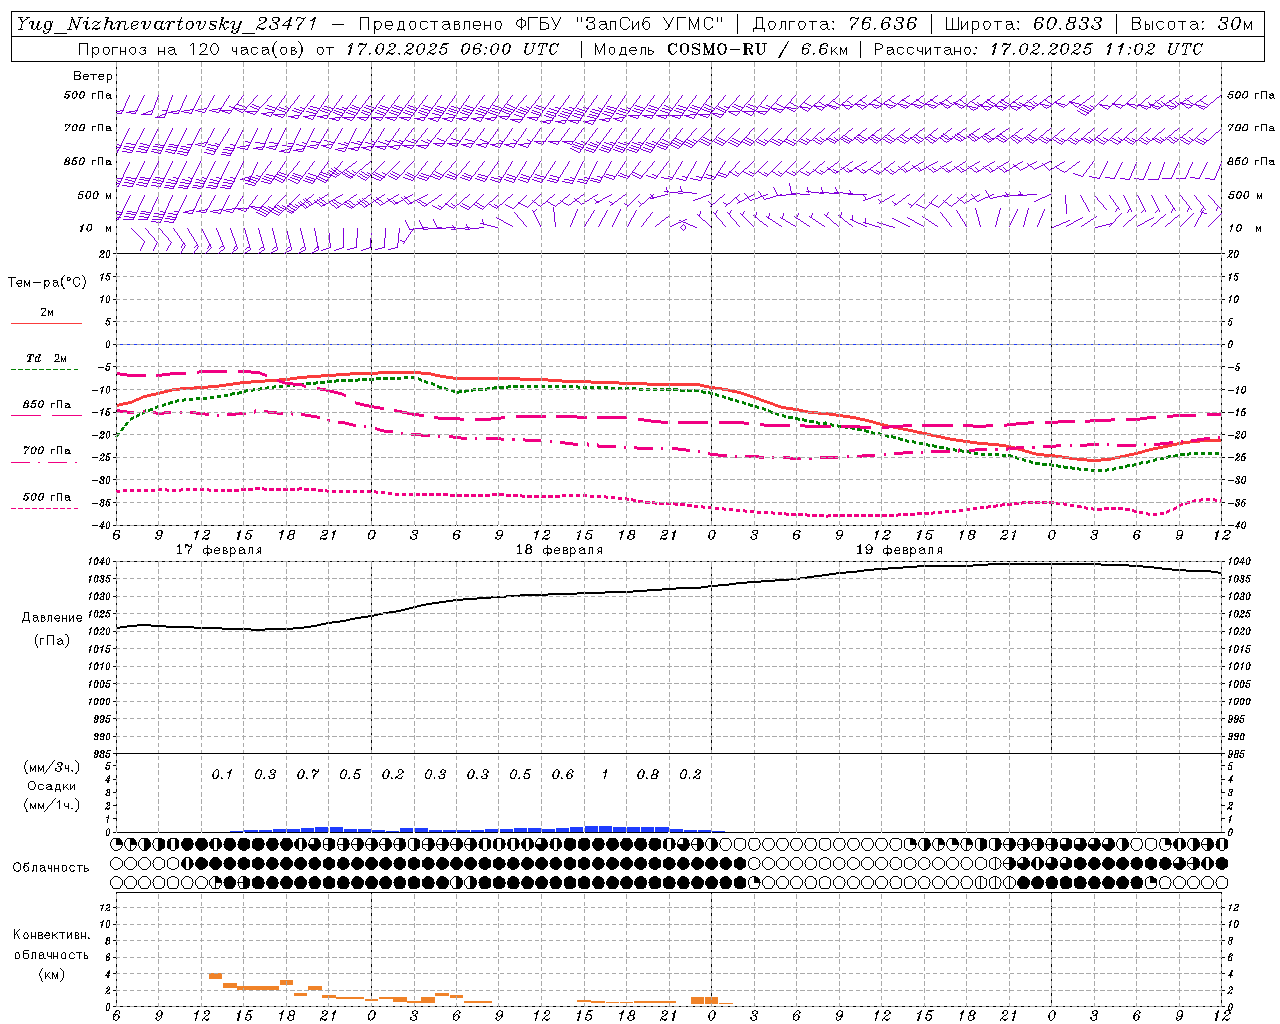Click the 0.1 precipitation value

(222, 774)
